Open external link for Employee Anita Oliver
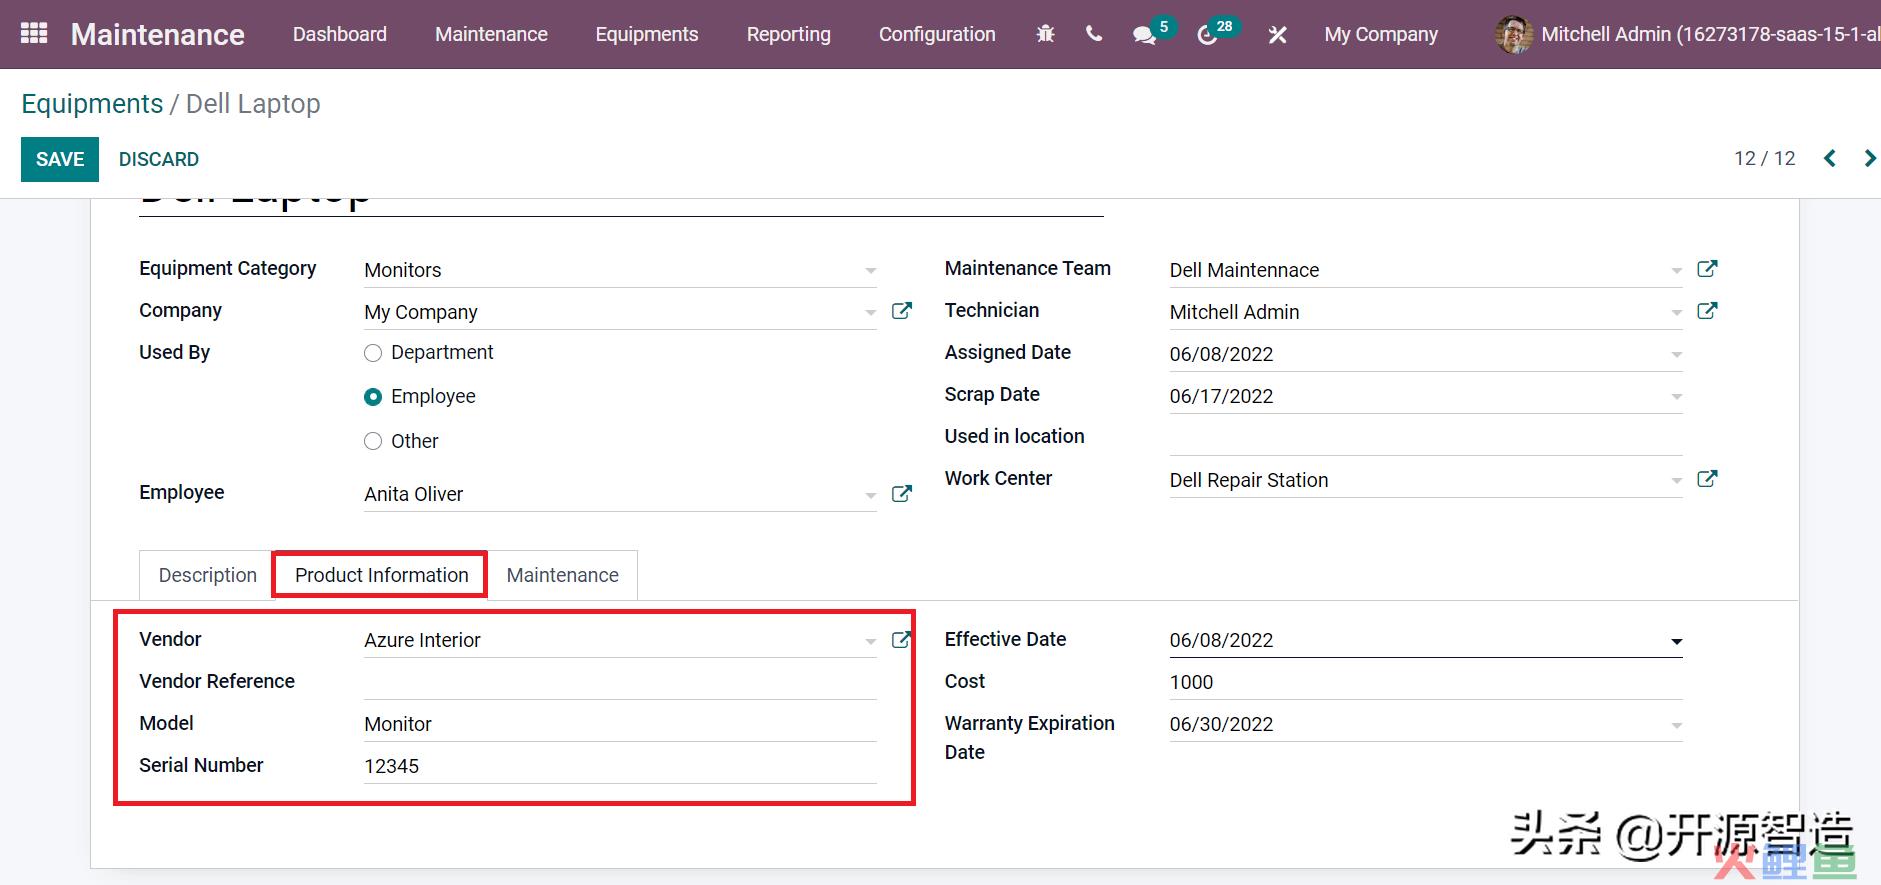 (x=901, y=493)
